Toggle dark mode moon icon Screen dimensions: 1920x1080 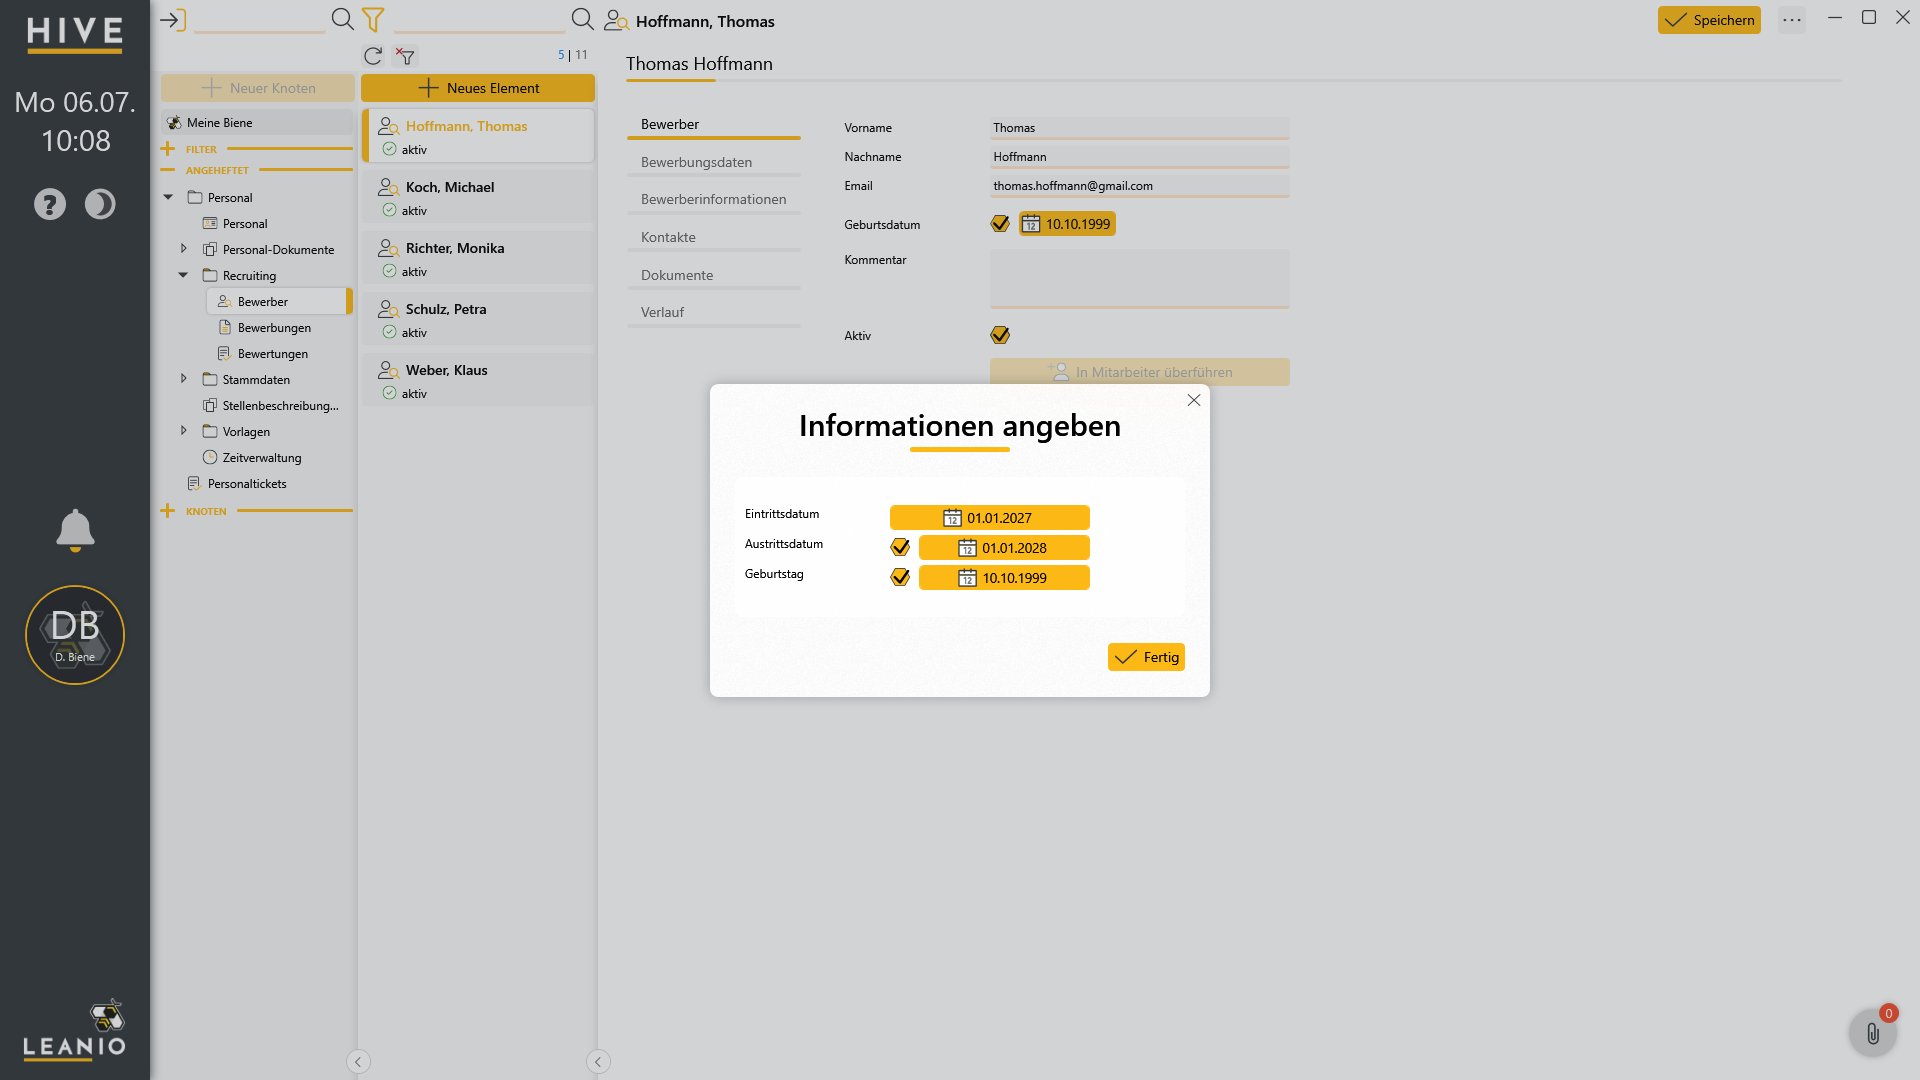(x=100, y=204)
